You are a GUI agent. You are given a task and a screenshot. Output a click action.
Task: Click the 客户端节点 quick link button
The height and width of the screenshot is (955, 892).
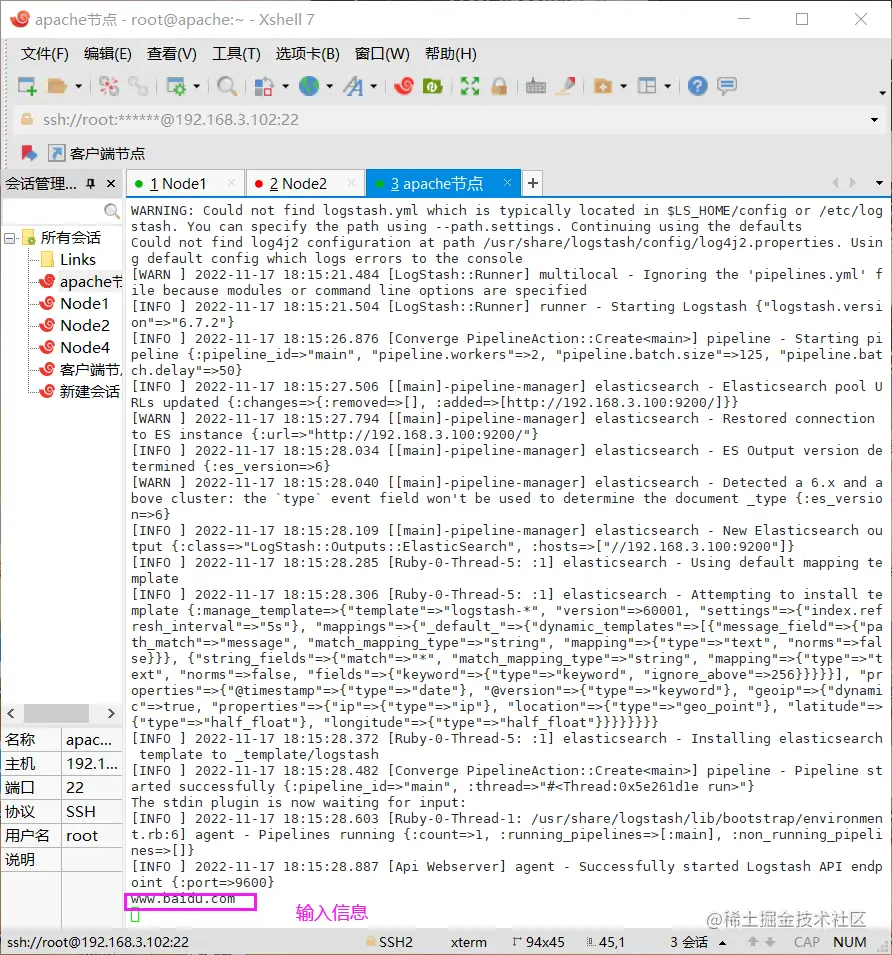[x=97, y=153]
